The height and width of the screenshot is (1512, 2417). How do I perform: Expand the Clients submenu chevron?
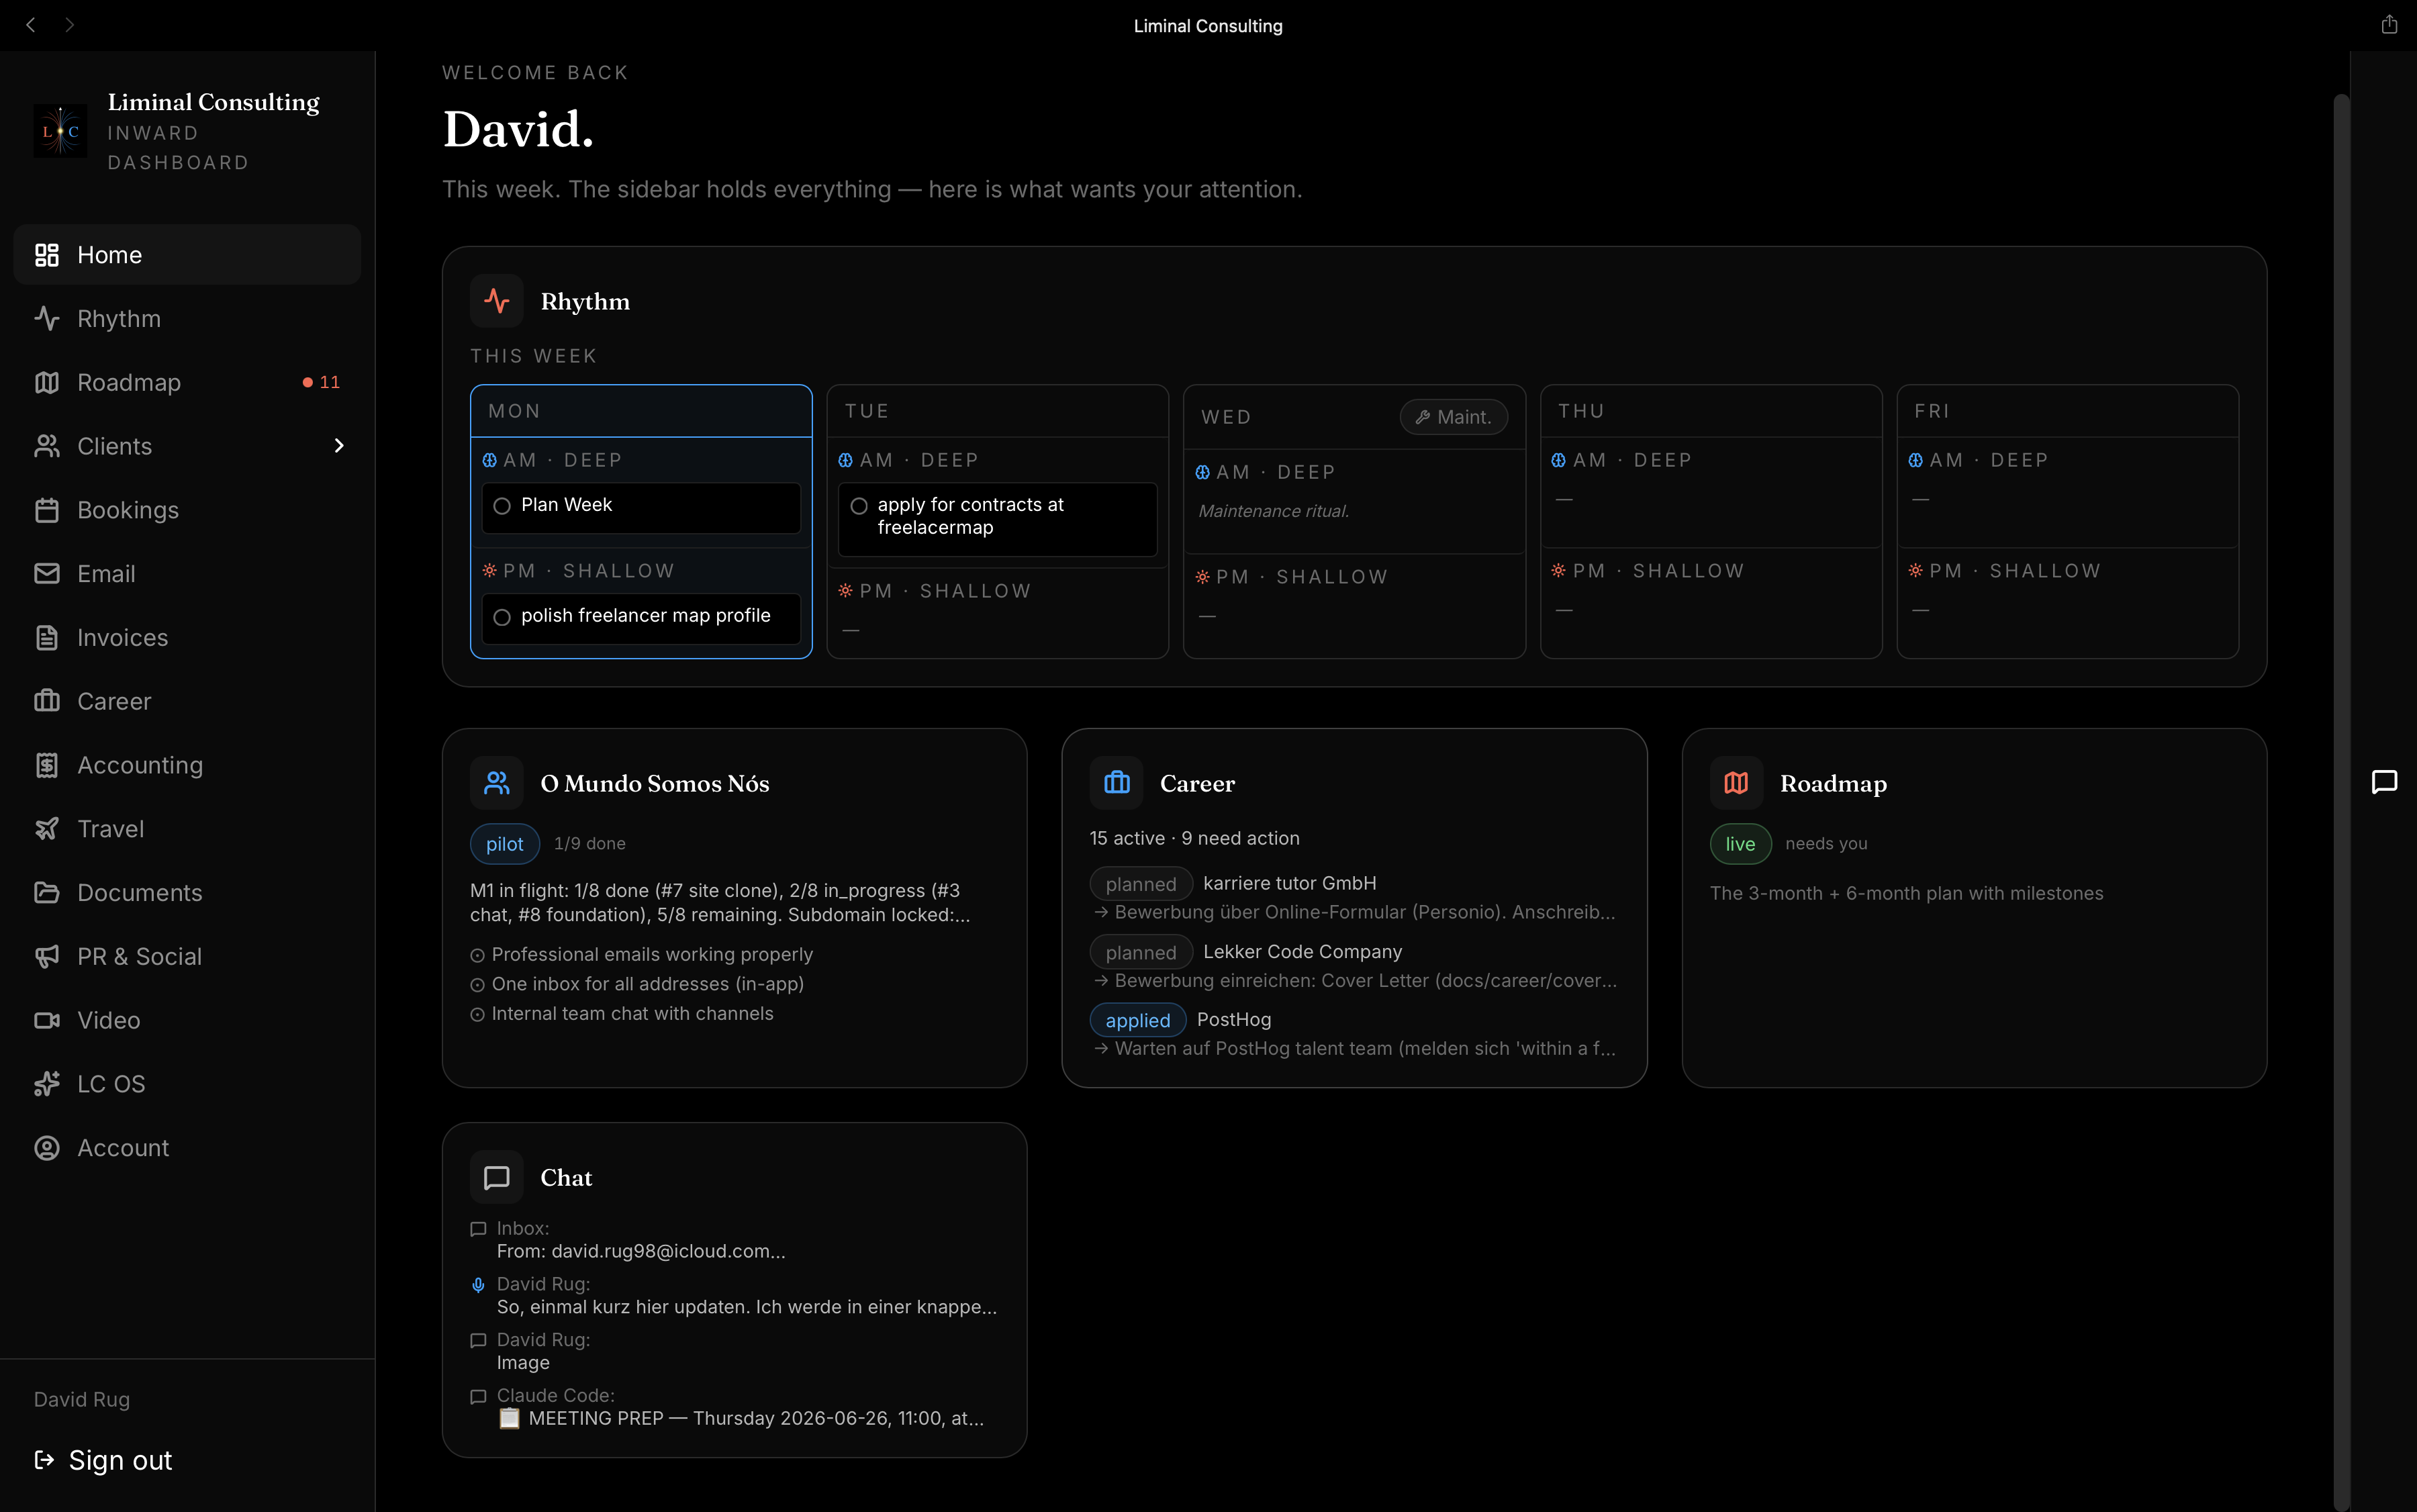click(339, 446)
